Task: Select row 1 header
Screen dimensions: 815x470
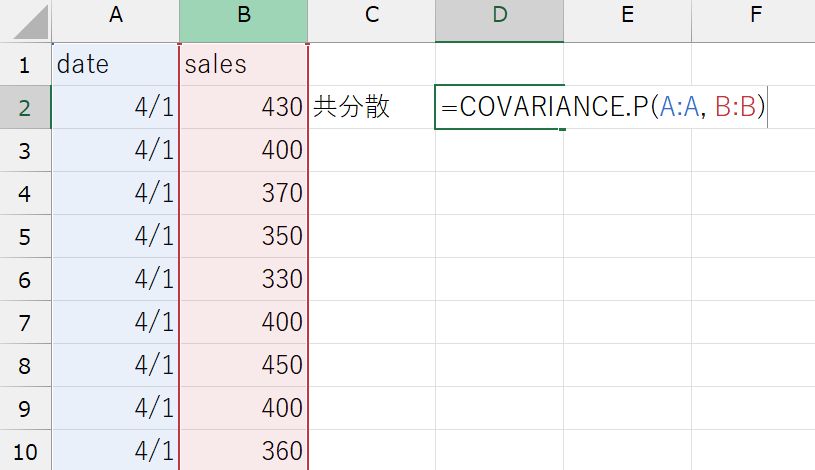Action: [x=25, y=65]
